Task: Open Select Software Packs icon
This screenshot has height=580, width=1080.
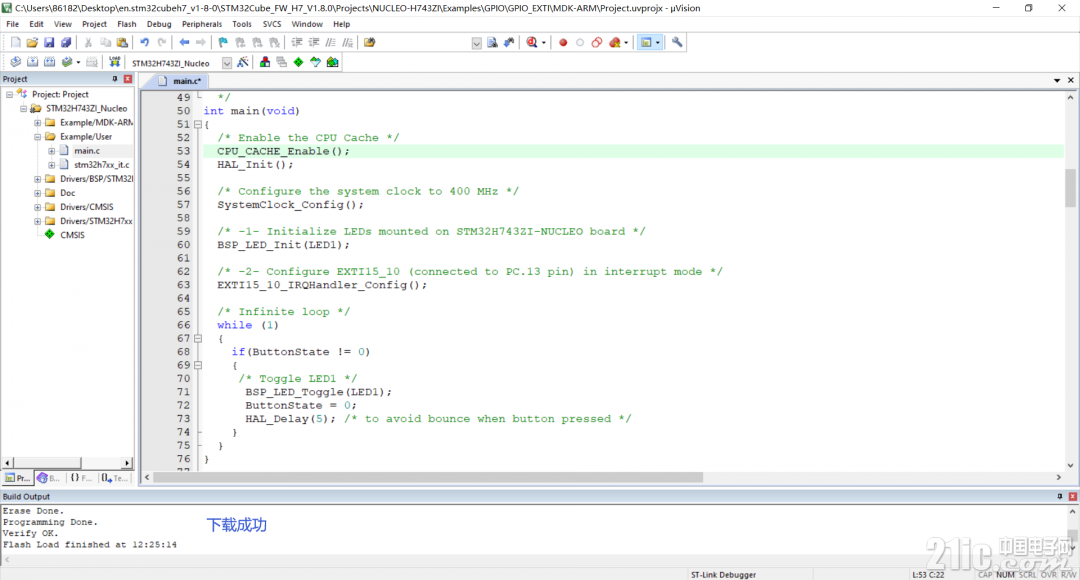Action: pyautogui.click(x=315, y=62)
